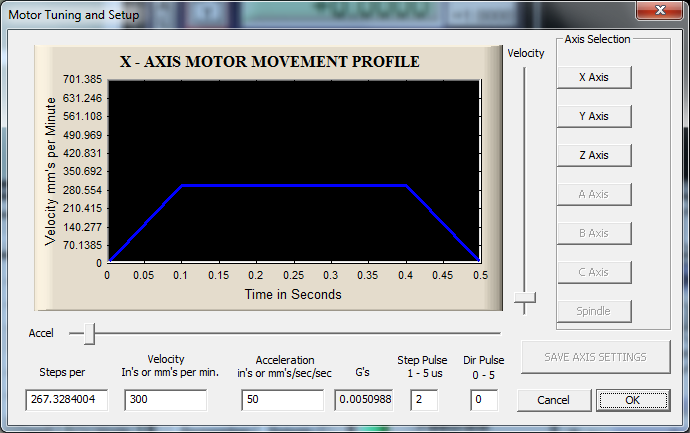Viewport: 690px width, 433px height.
Task: Click the Step Pulse field showing 2
Action: (x=424, y=400)
